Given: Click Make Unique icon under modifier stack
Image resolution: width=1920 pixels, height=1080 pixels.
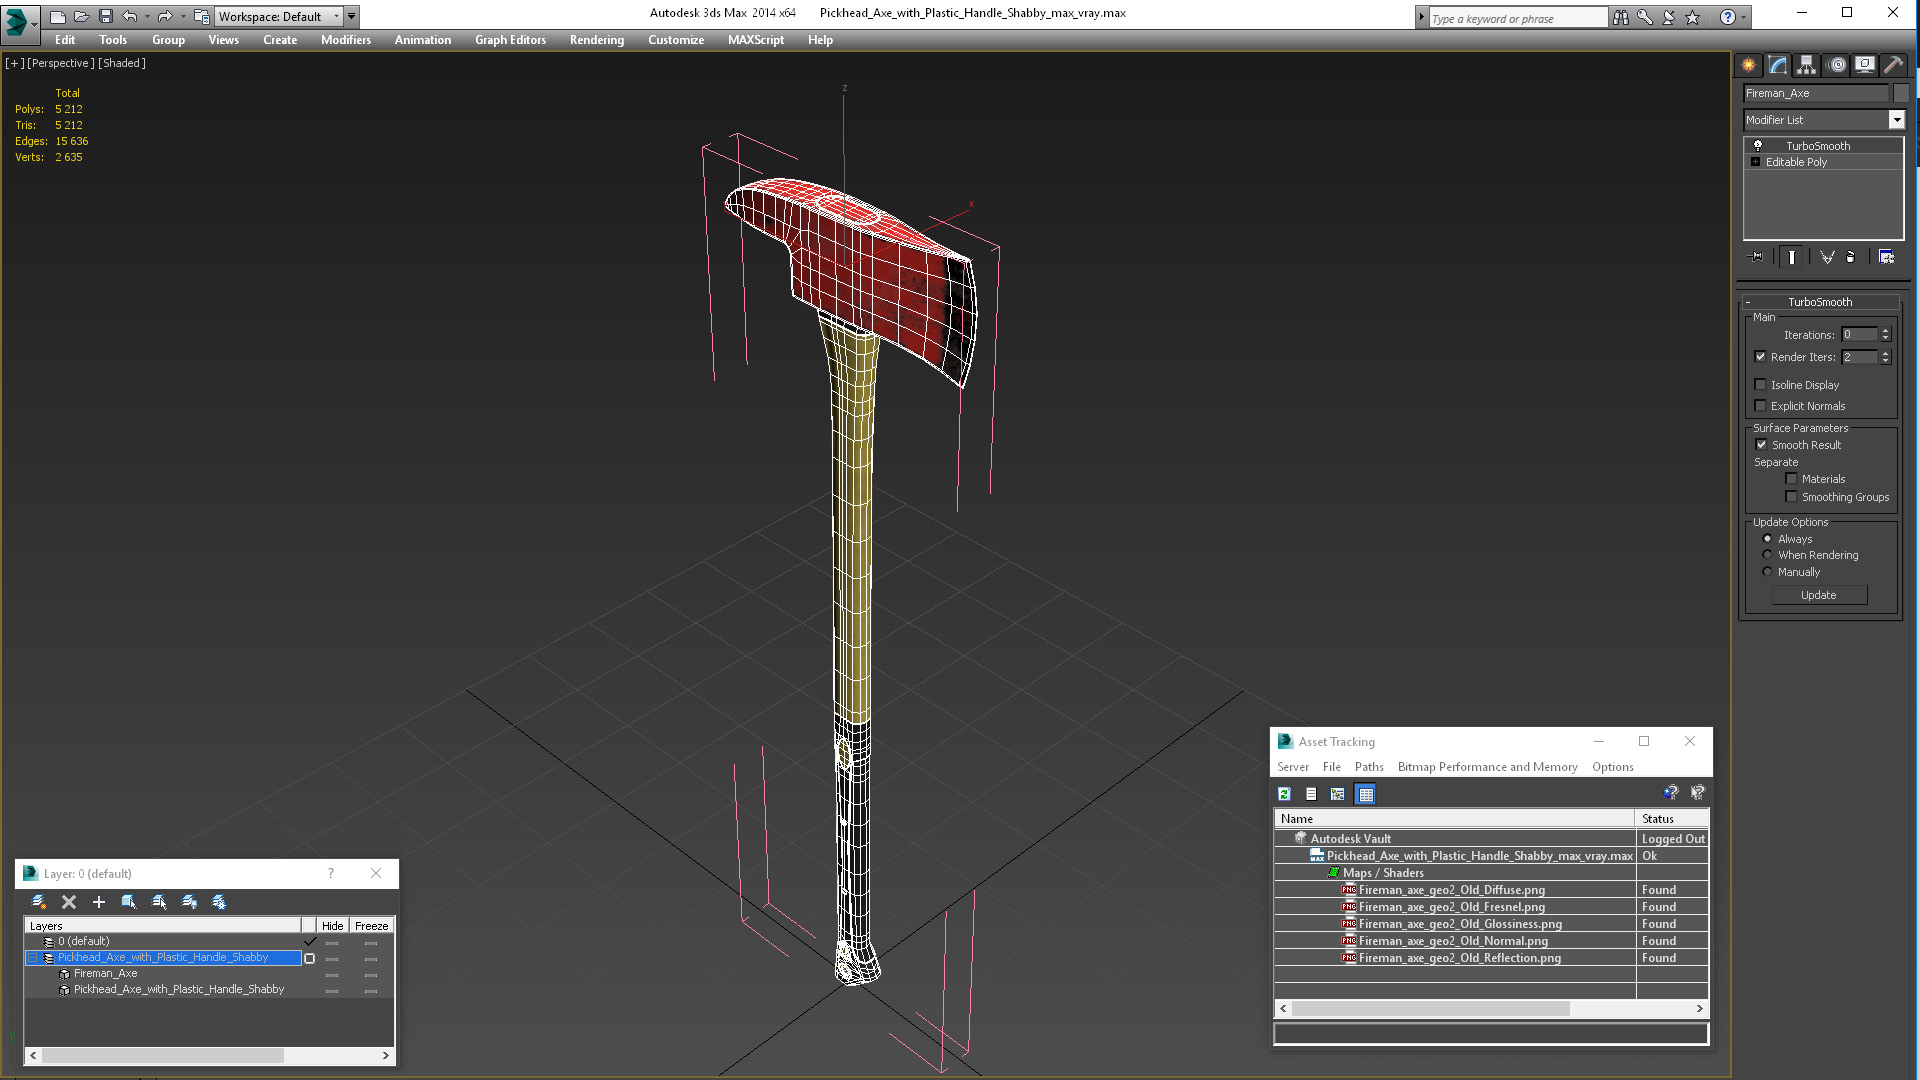Looking at the screenshot, I should pyautogui.click(x=1827, y=257).
